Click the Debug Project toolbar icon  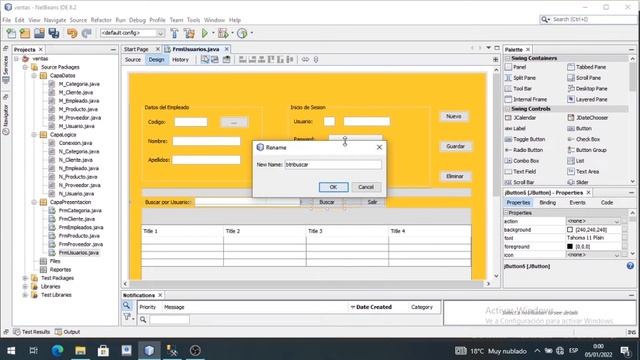[223, 33]
